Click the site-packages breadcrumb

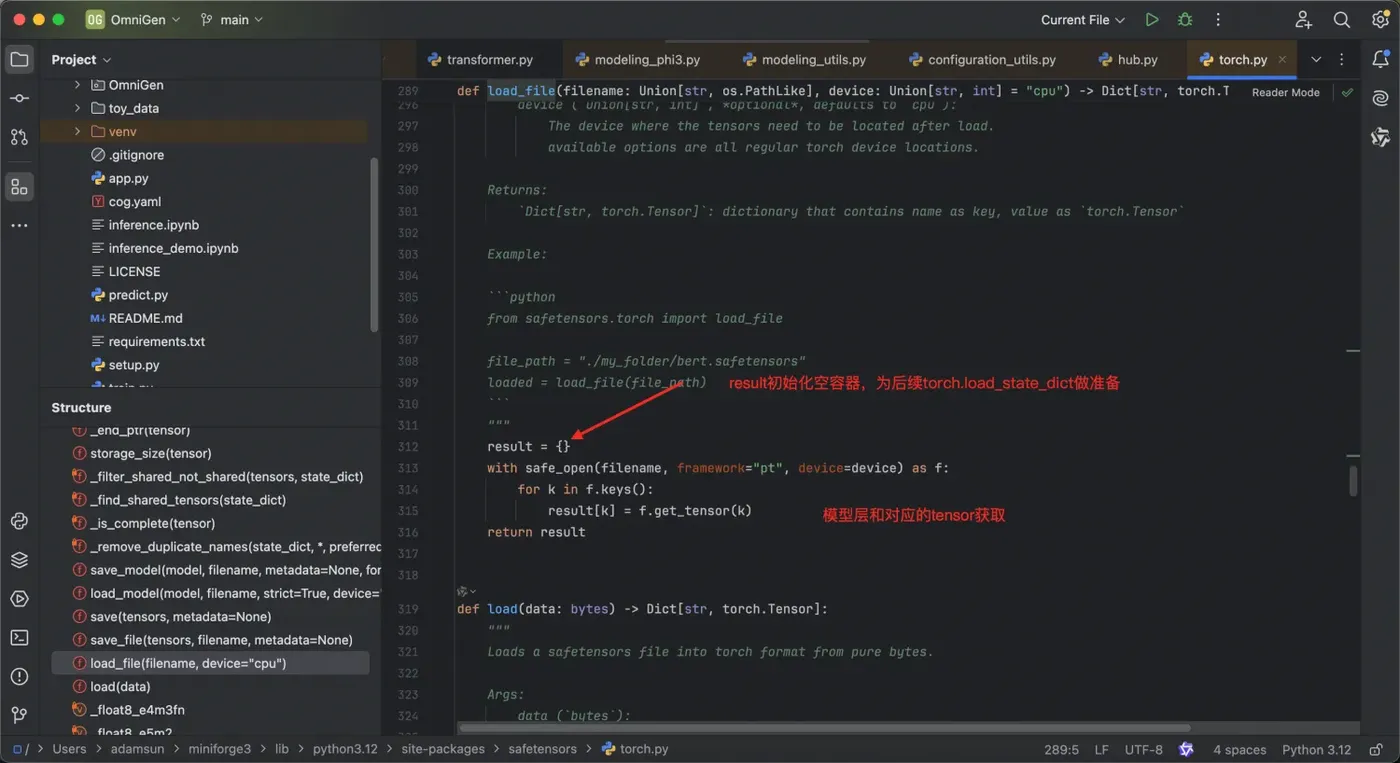[443, 749]
